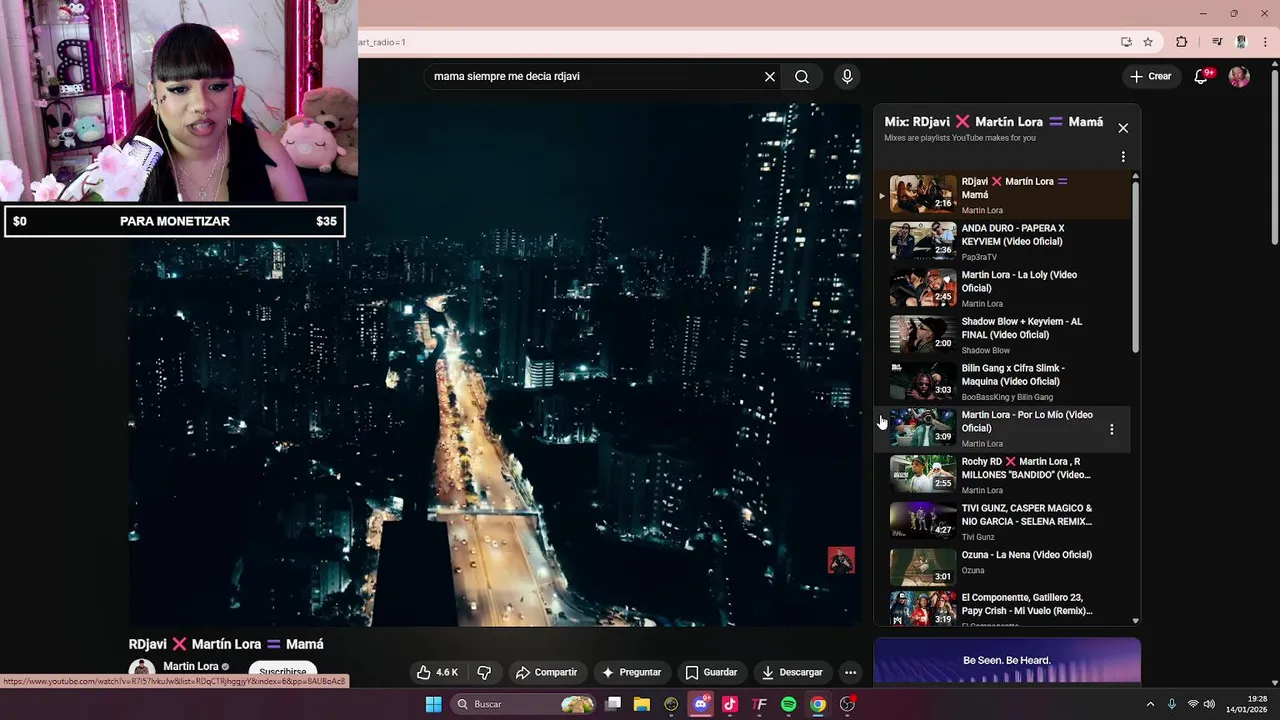1280x720 pixels.
Task: Select Ozuna - La Nena title
Action: 1027,555
